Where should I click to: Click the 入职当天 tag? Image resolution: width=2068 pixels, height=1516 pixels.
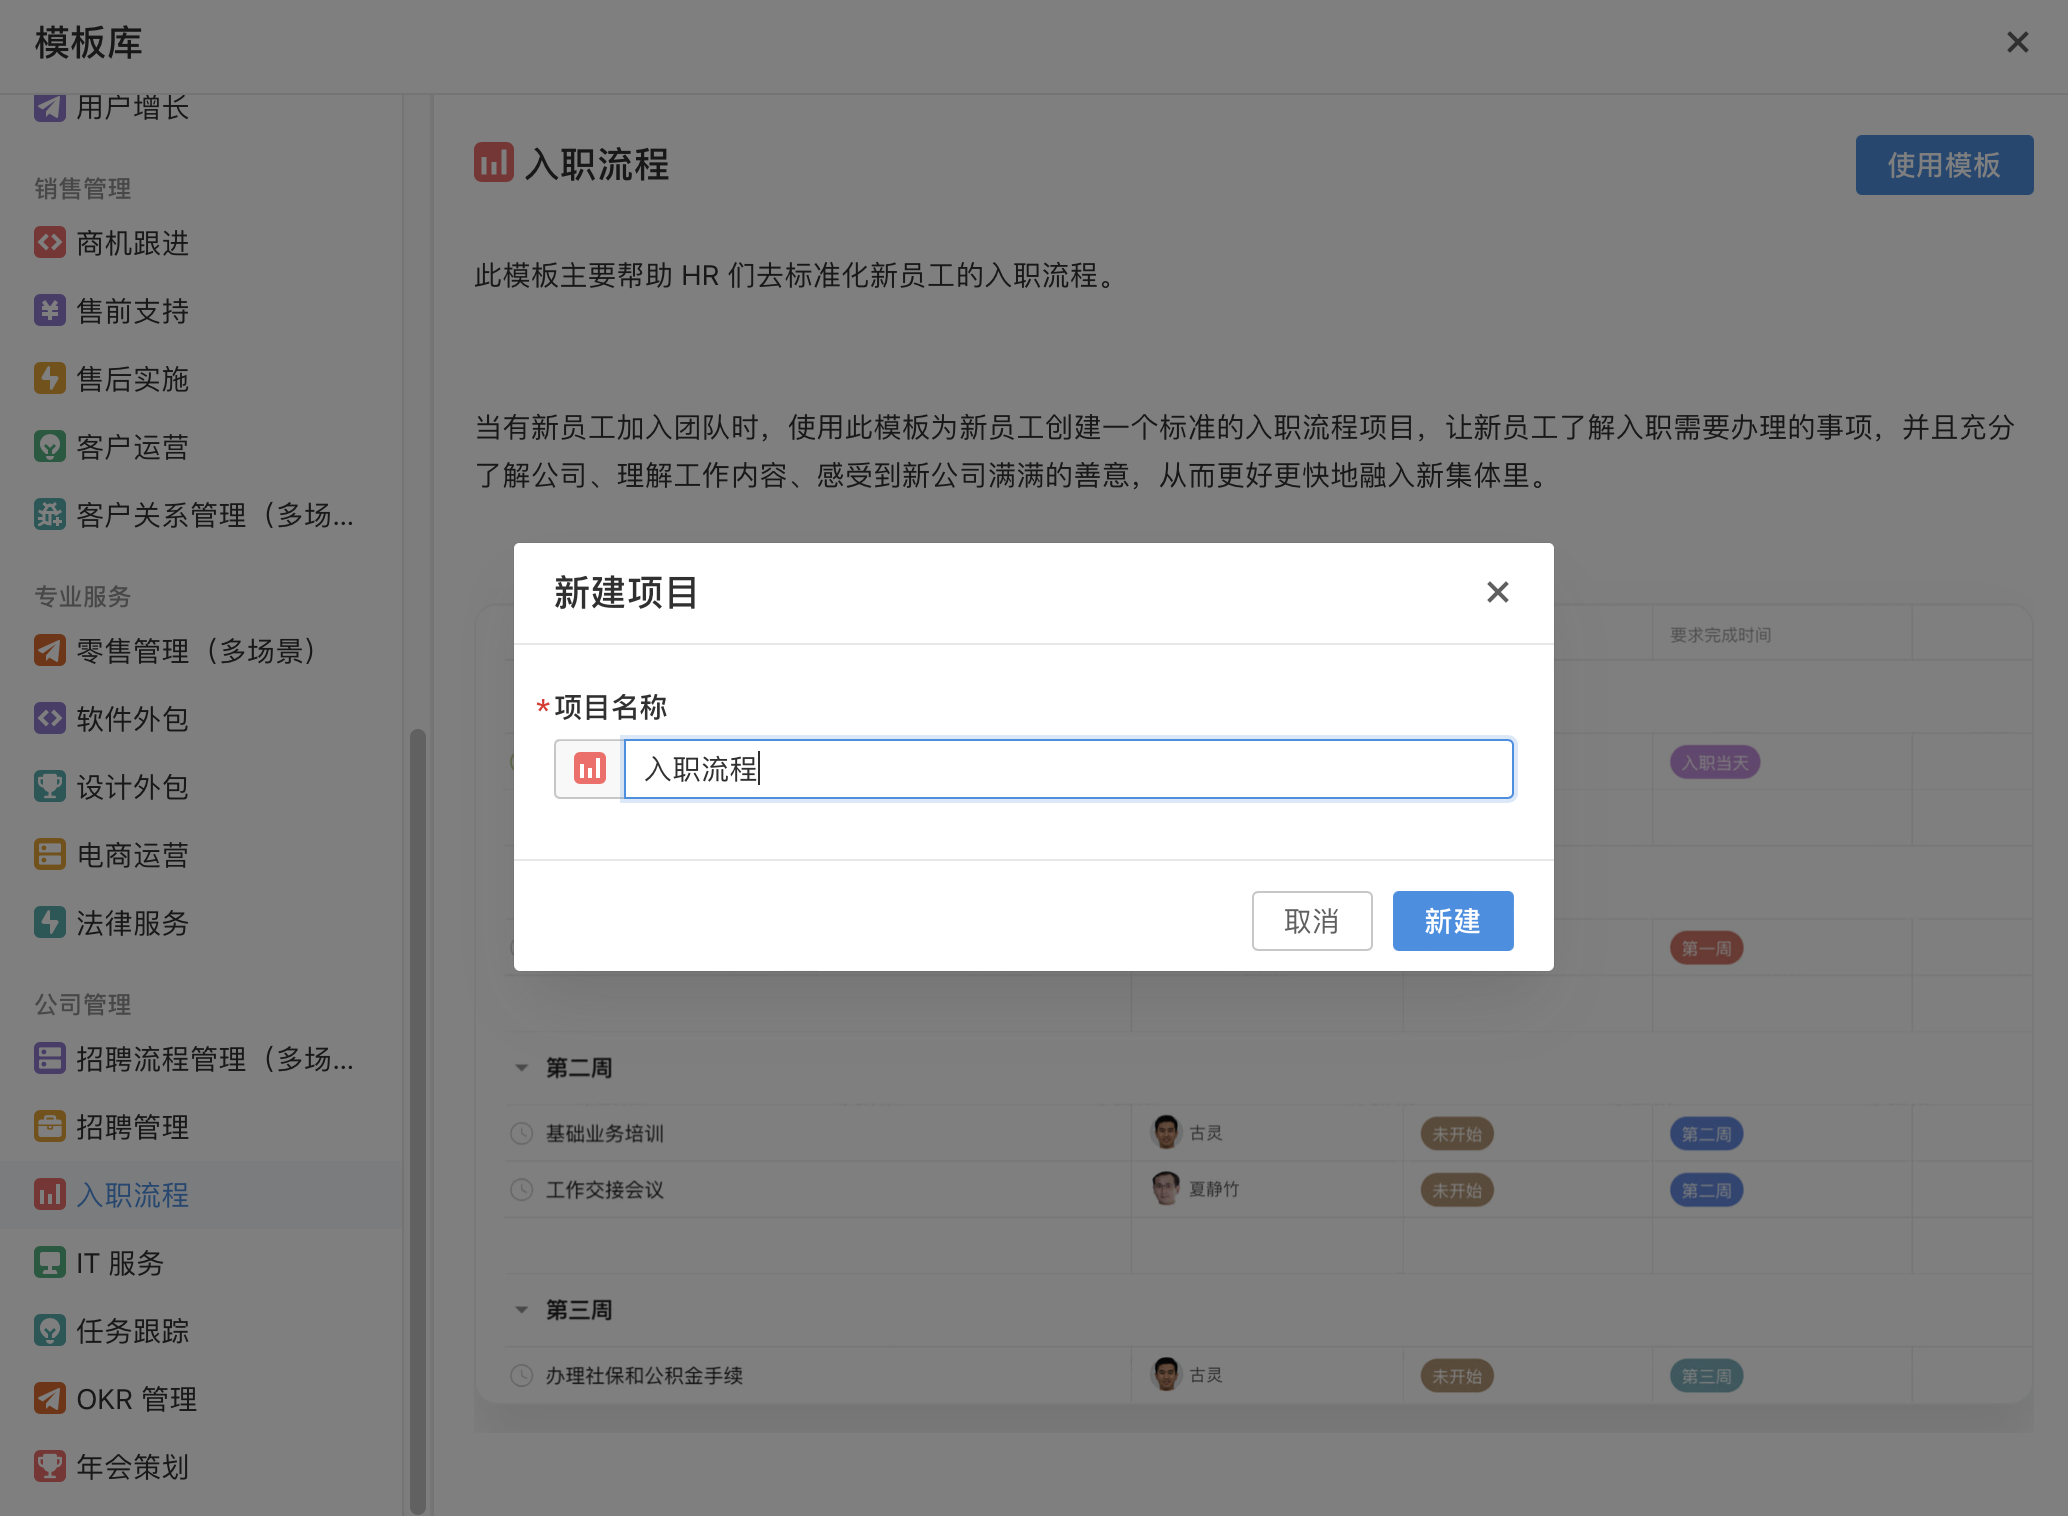(x=1715, y=763)
